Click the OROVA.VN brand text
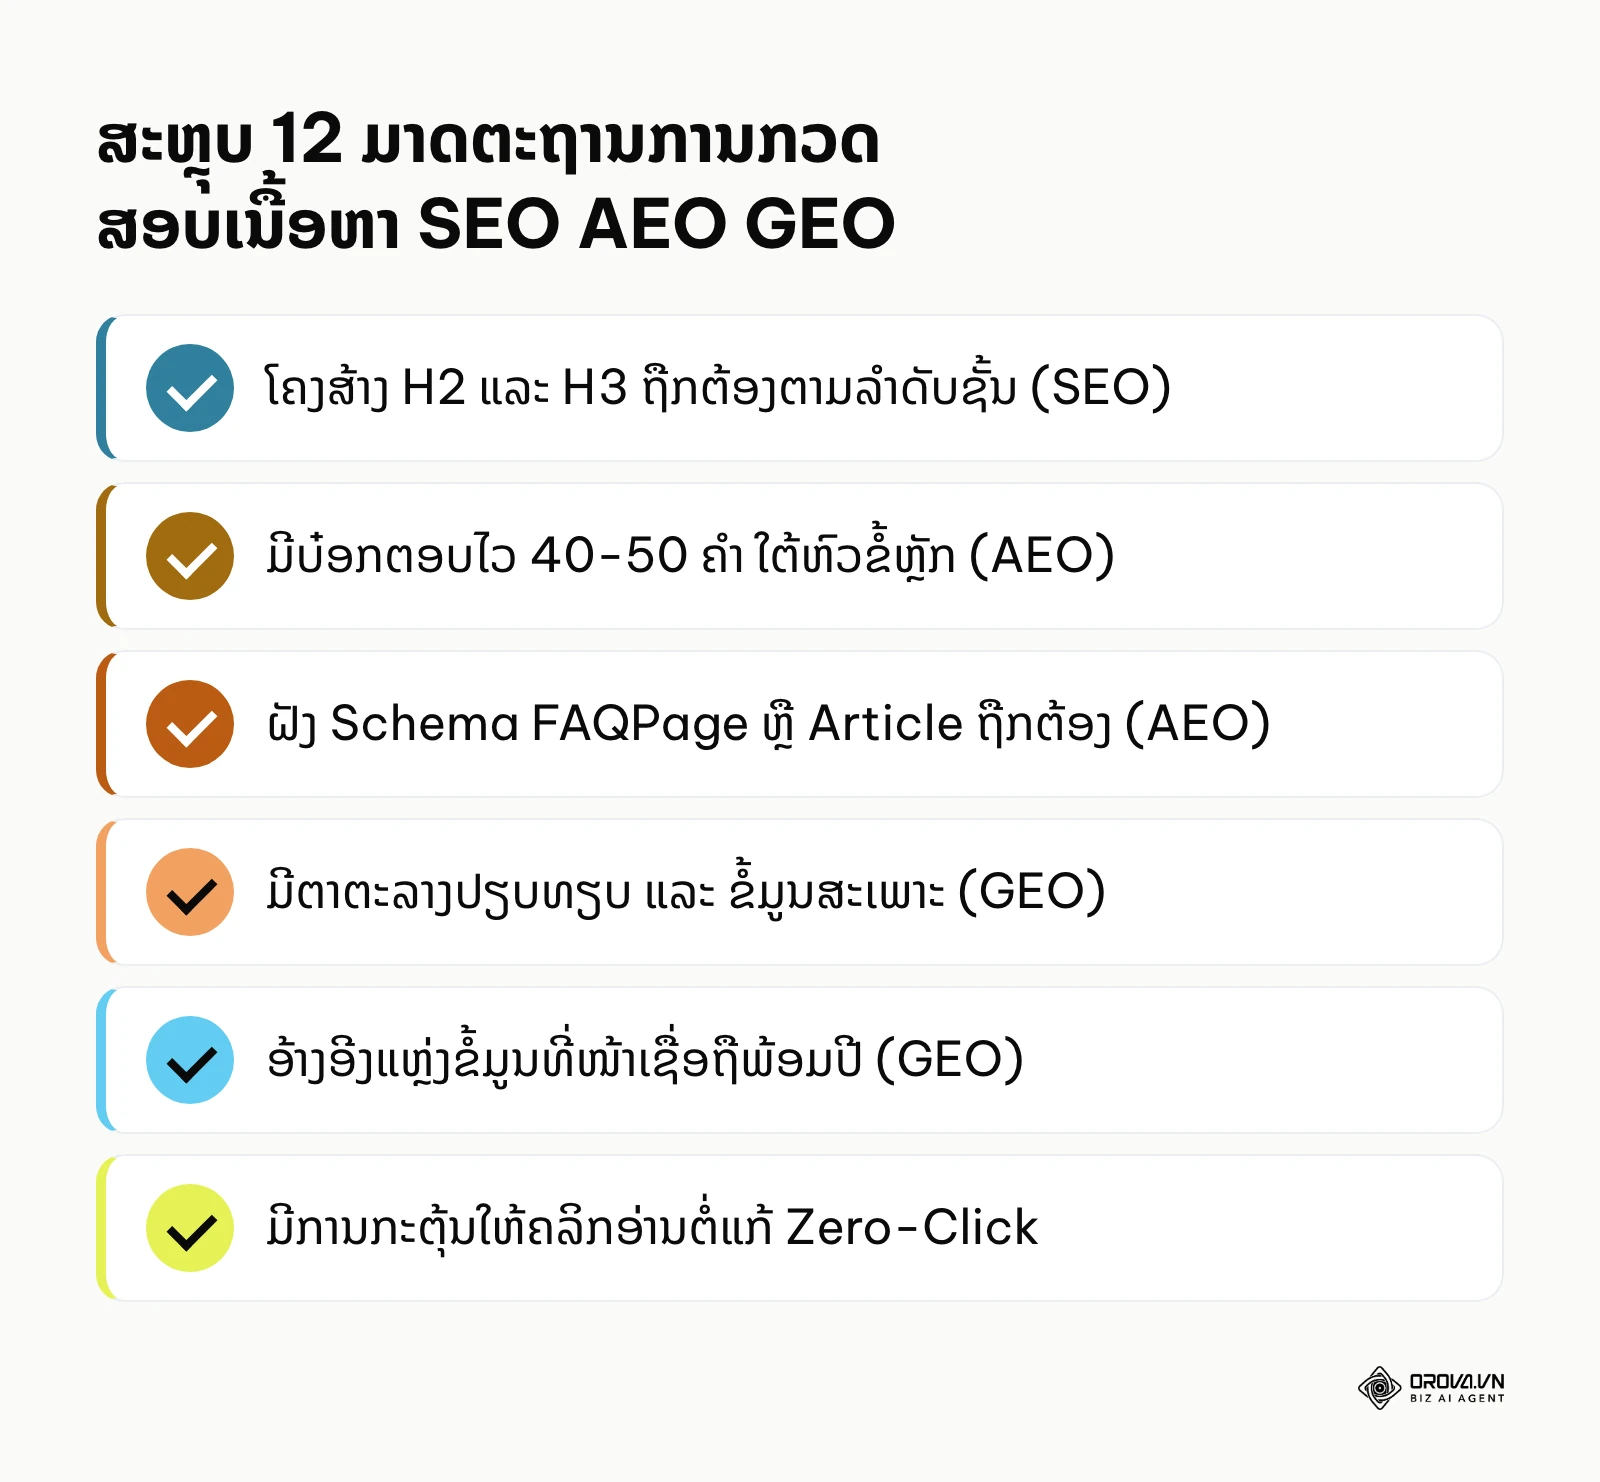The height and width of the screenshot is (1482, 1600). click(x=1457, y=1381)
